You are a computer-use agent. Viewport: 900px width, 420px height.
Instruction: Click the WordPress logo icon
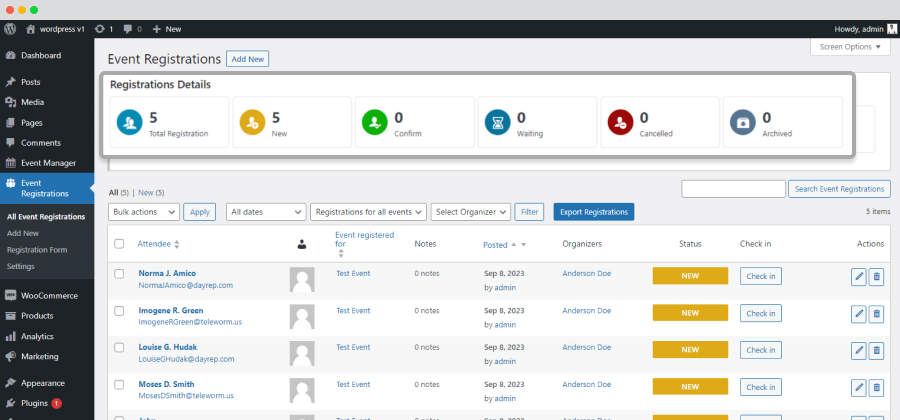pos(10,29)
